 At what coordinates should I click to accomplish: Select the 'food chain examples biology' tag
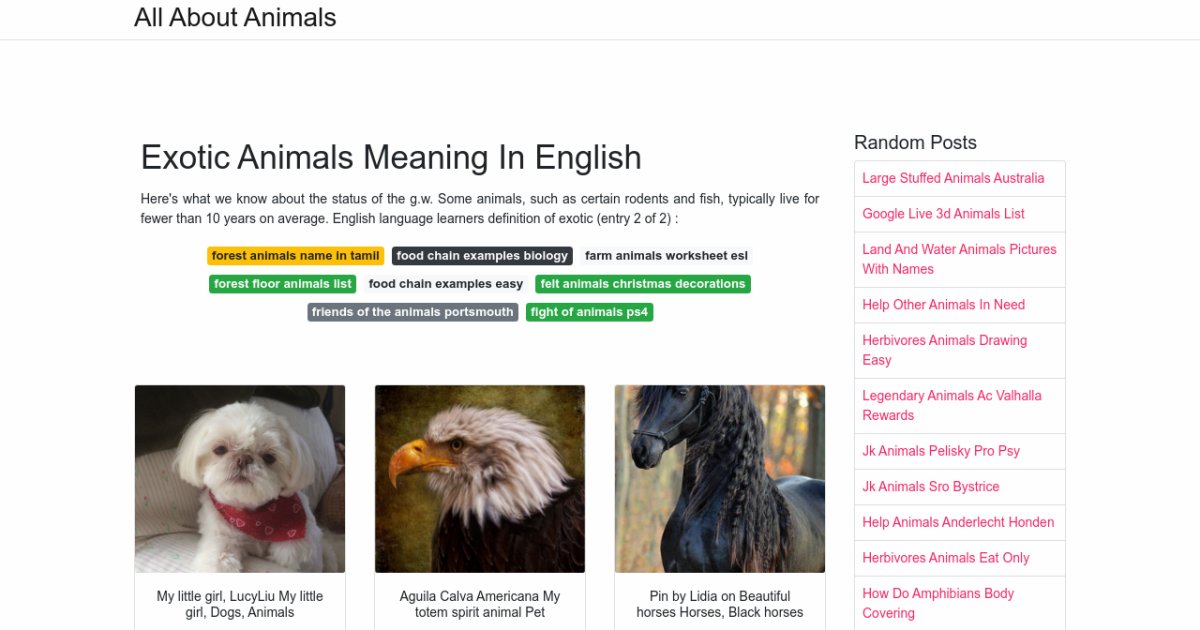[x=482, y=256]
